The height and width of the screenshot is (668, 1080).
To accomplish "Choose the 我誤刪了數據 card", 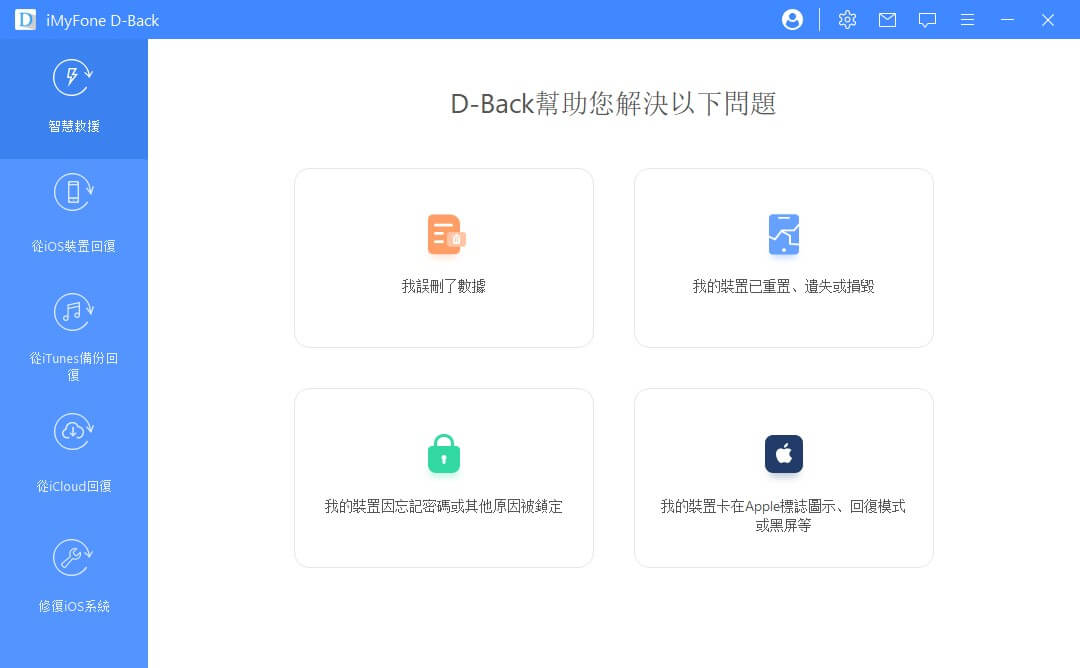I will coord(444,258).
